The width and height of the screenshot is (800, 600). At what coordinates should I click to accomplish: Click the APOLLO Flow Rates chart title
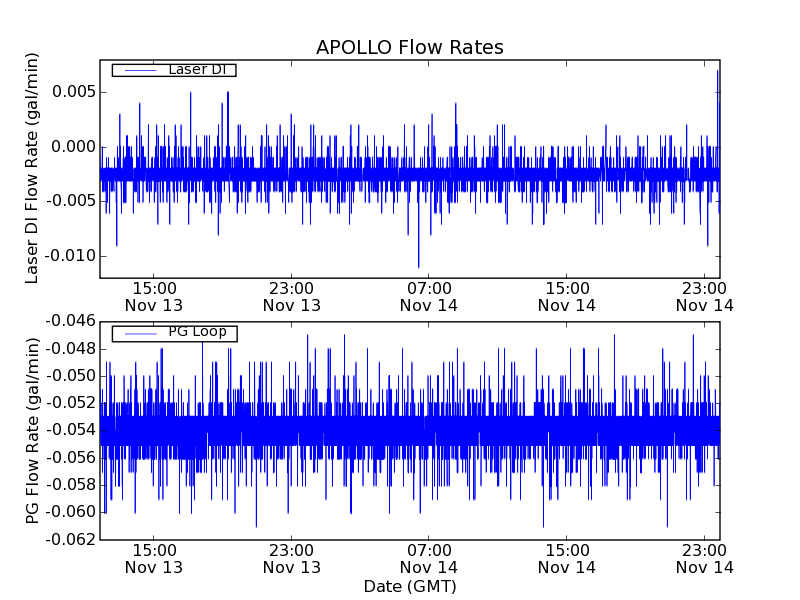[409, 48]
